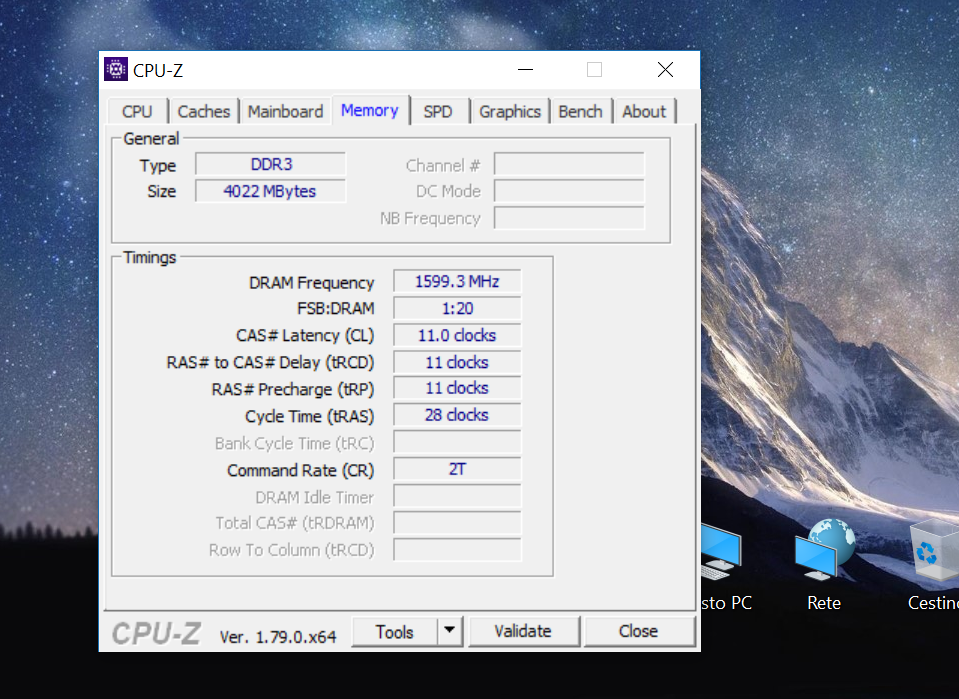Screen dimensions: 959x699
Task: Click the empty NB Frequency field
Action: [569, 218]
